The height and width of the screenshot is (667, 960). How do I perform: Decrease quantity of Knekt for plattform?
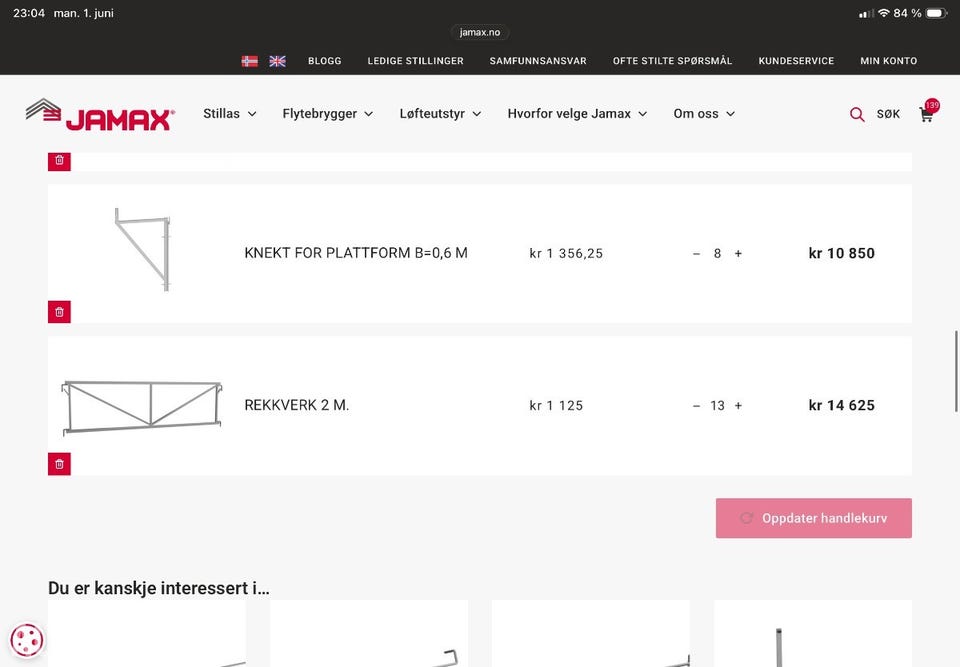(696, 254)
